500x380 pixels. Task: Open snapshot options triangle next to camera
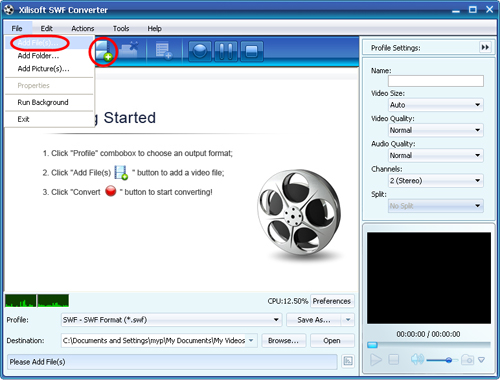pos(481,360)
